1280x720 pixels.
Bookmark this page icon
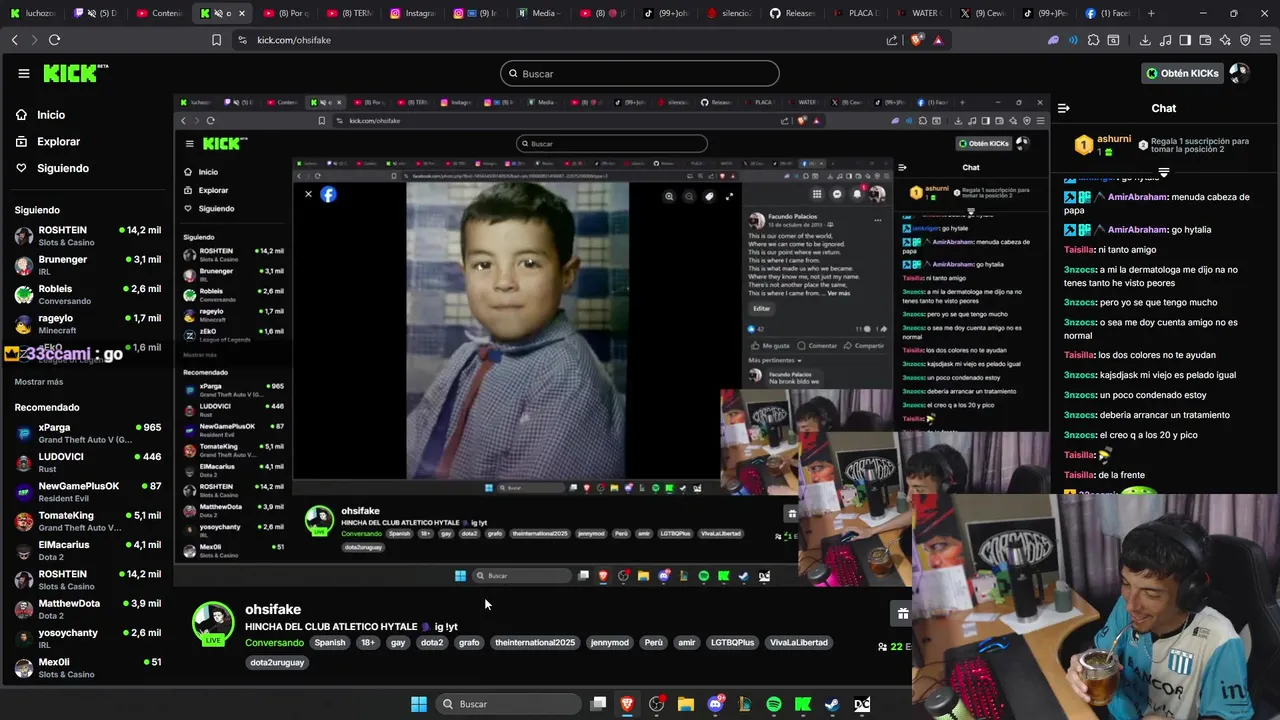[x=216, y=40]
